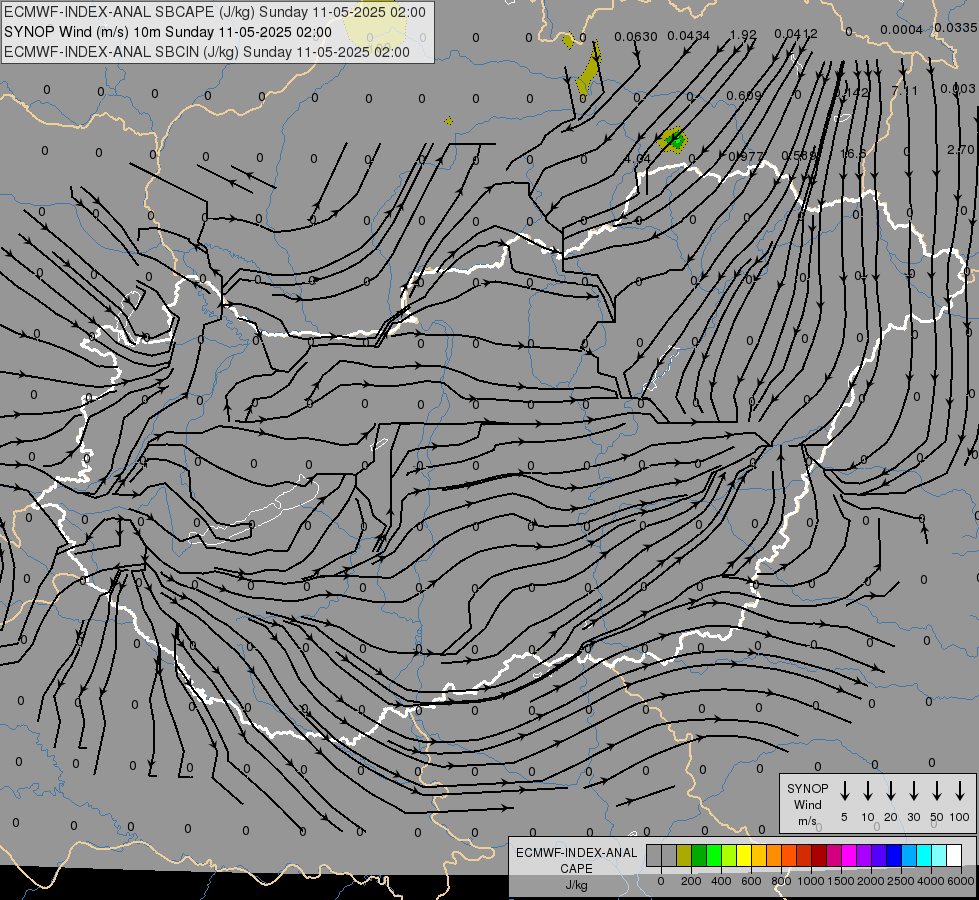
Task: Click the m/s unit label in the wind legend
Action: [x=807, y=821]
